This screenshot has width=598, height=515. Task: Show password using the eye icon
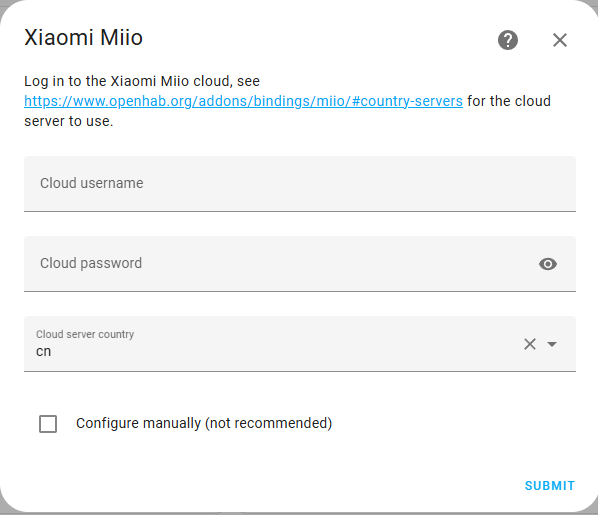pos(548,264)
